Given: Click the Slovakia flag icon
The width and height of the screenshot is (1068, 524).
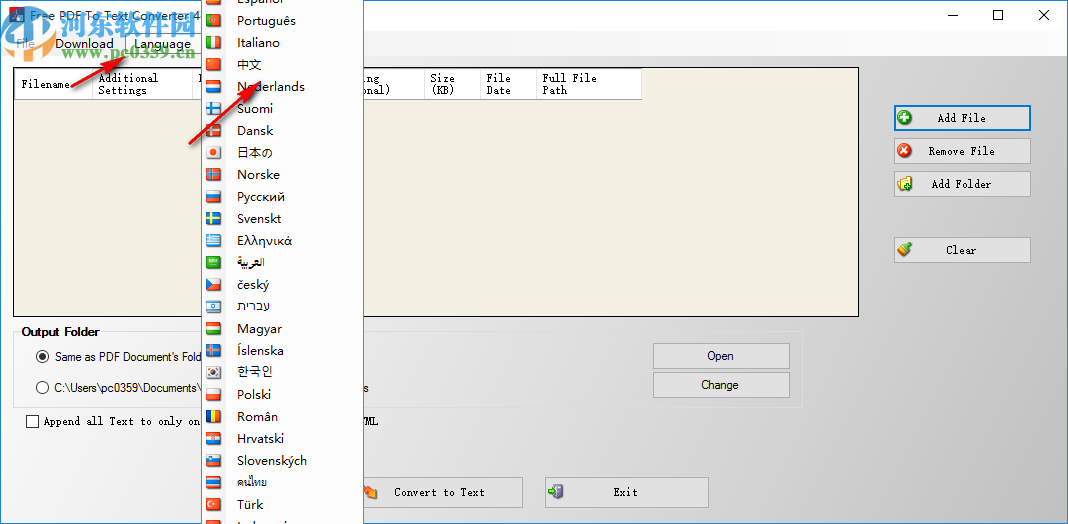Looking at the screenshot, I should point(213,461).
